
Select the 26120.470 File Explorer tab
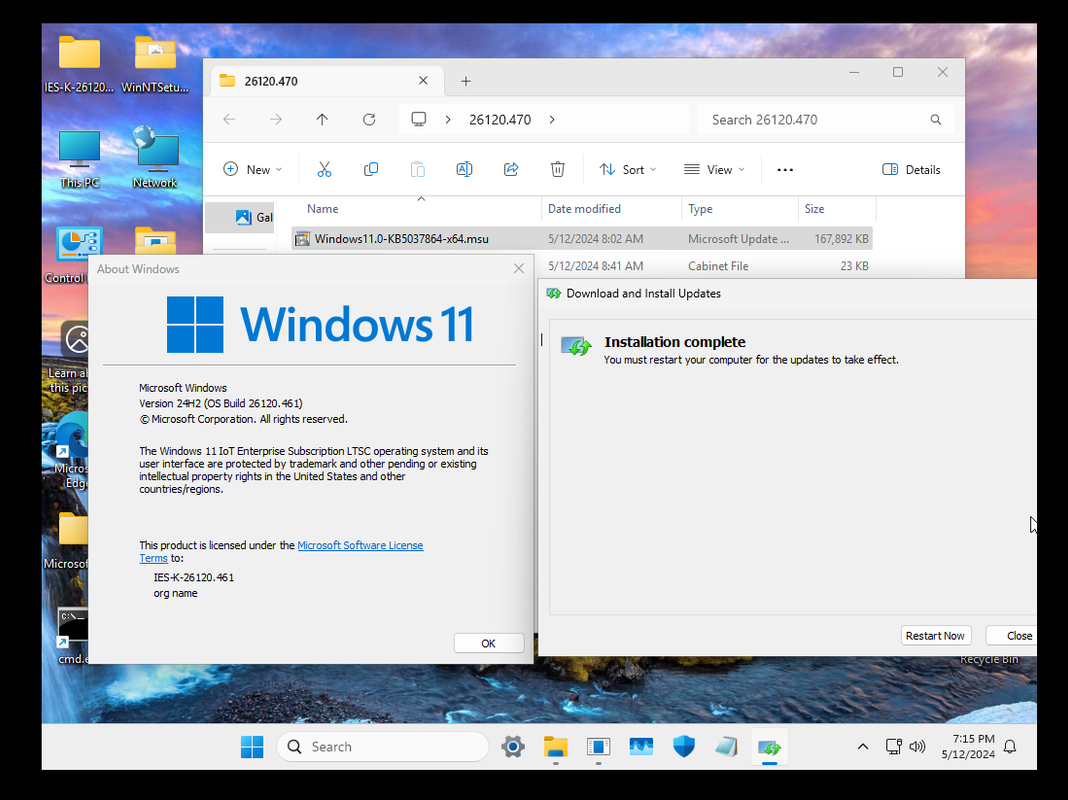coord(327,81)
